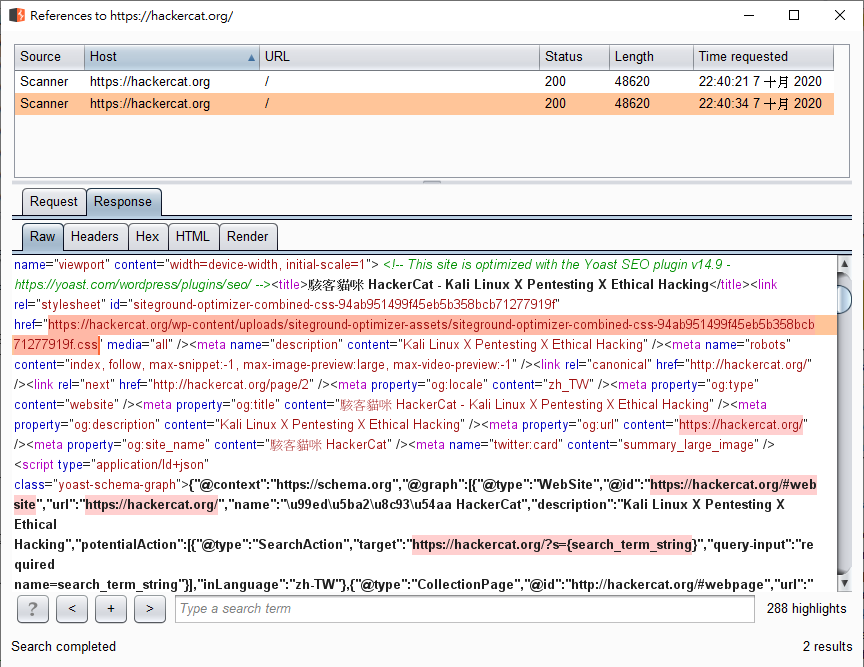
Task: Close the References window
Action: coord(840,15)
